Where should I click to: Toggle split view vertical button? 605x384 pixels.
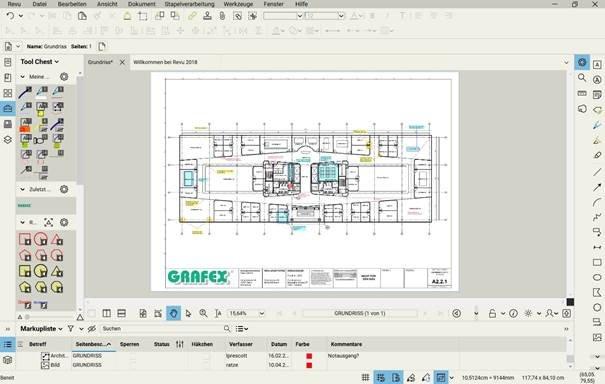click(106, 313)
